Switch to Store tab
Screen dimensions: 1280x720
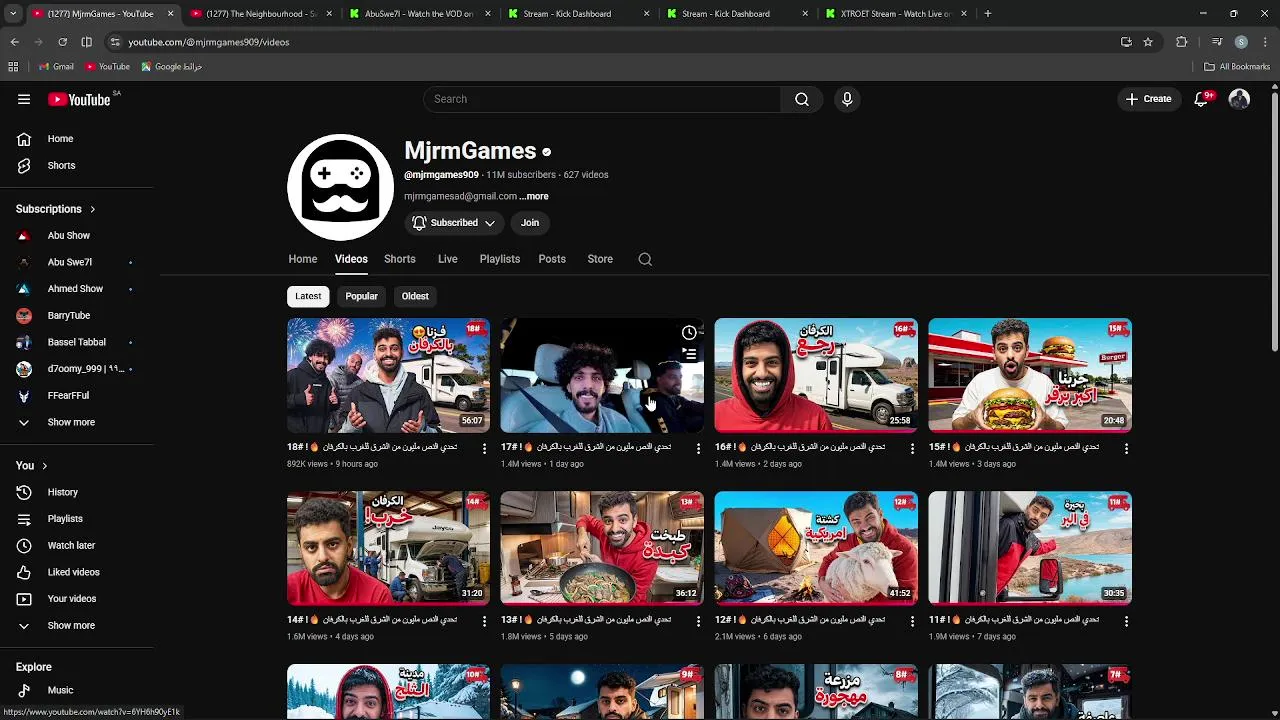click(x=600, y=259)
